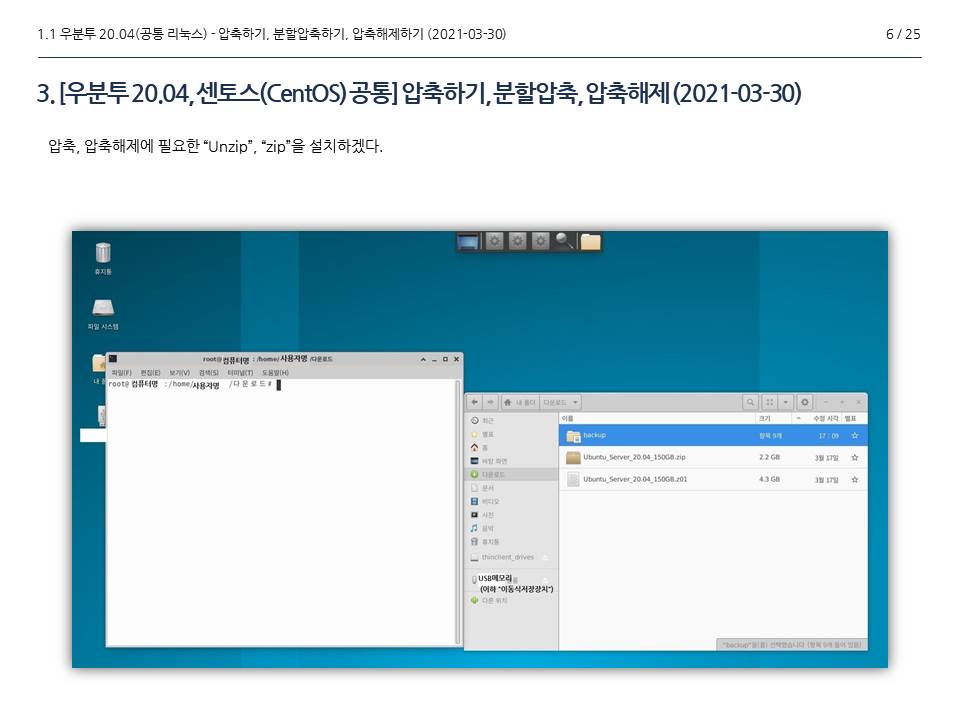Sort files by the 크기 column
This screenshot has height=720, width=960.
(x=774, y=418)
